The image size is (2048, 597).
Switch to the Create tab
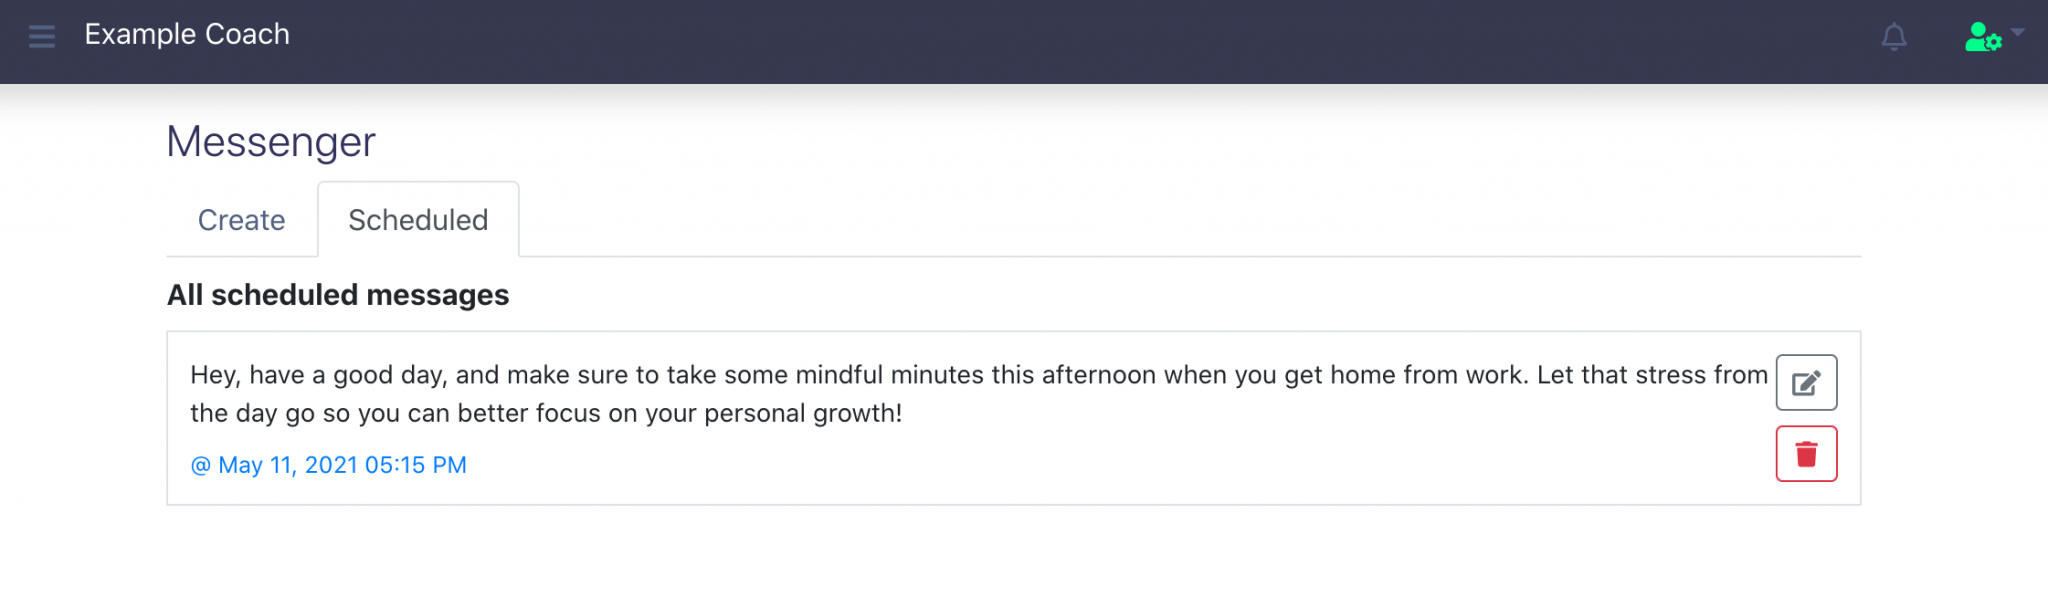(x=241, y=219)
